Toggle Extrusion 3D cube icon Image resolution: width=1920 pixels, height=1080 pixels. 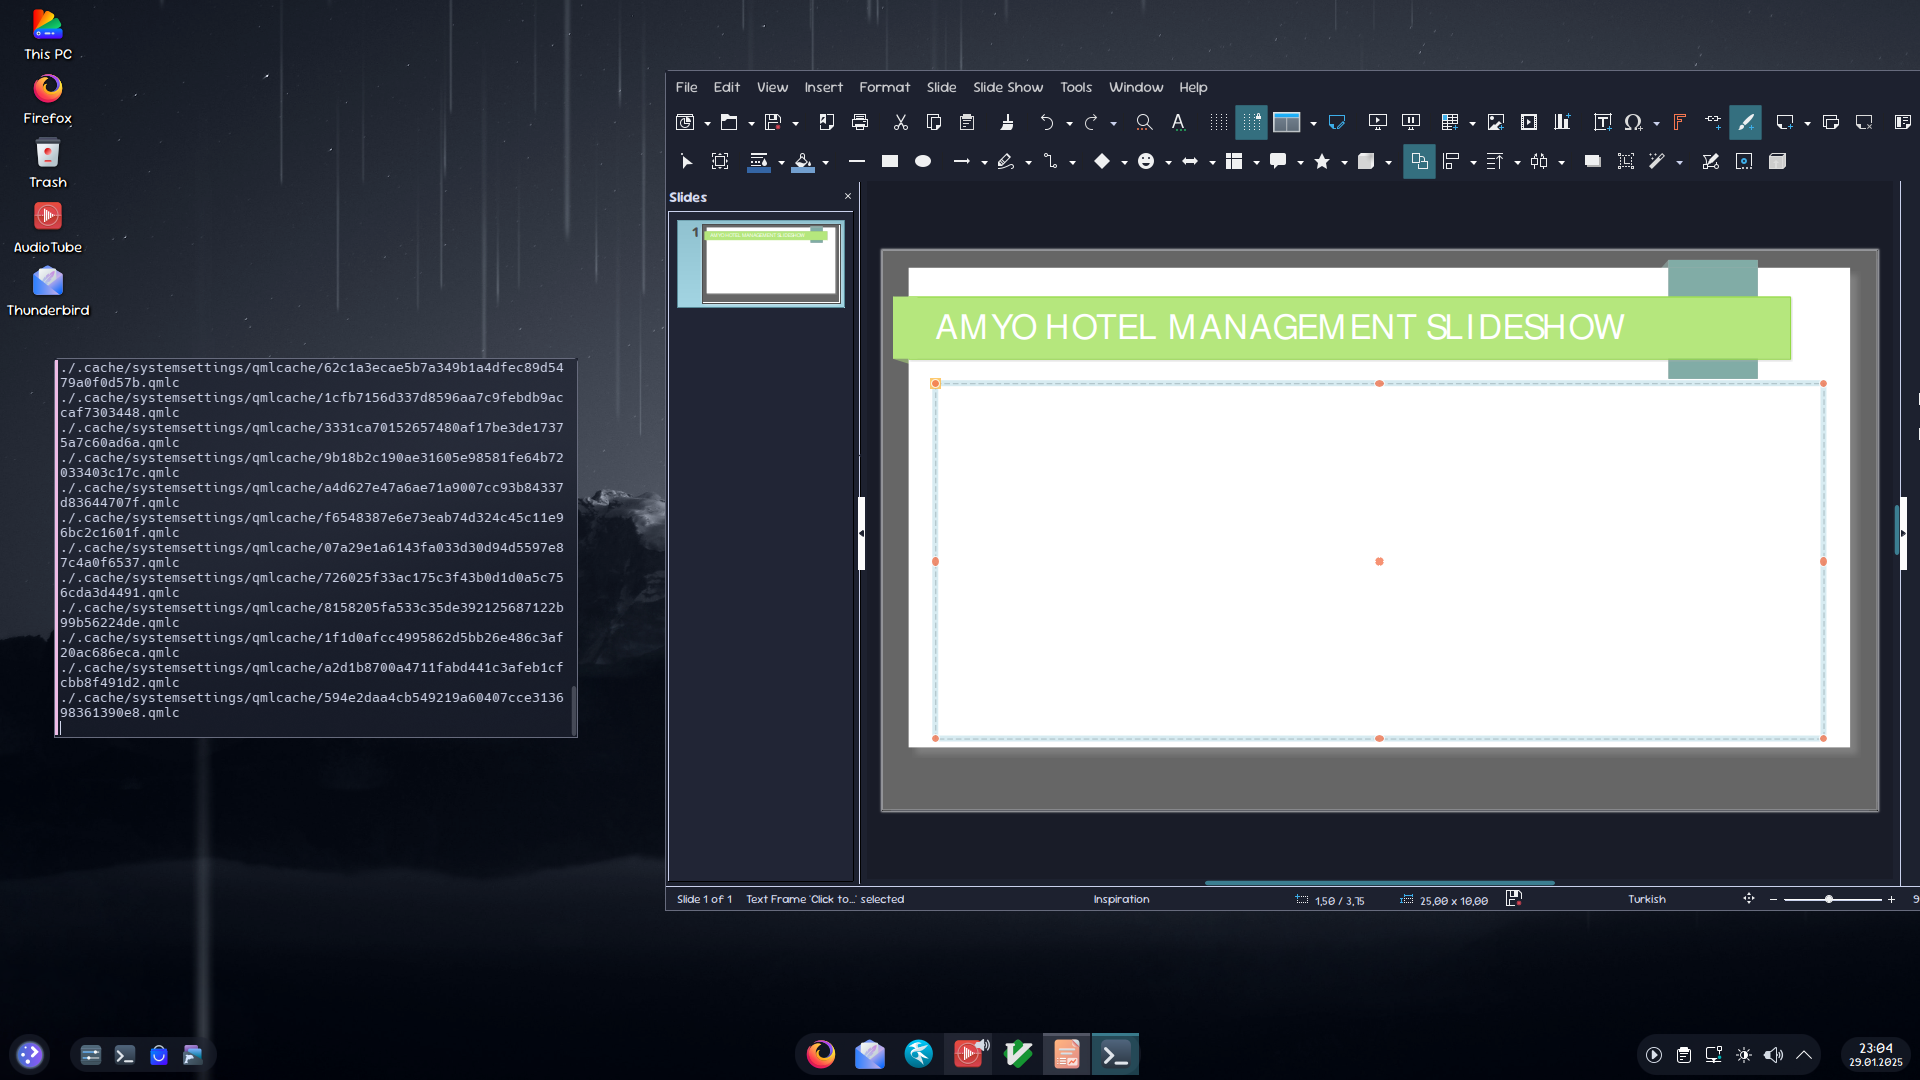pyautogui.click(x=1777, y=161)
